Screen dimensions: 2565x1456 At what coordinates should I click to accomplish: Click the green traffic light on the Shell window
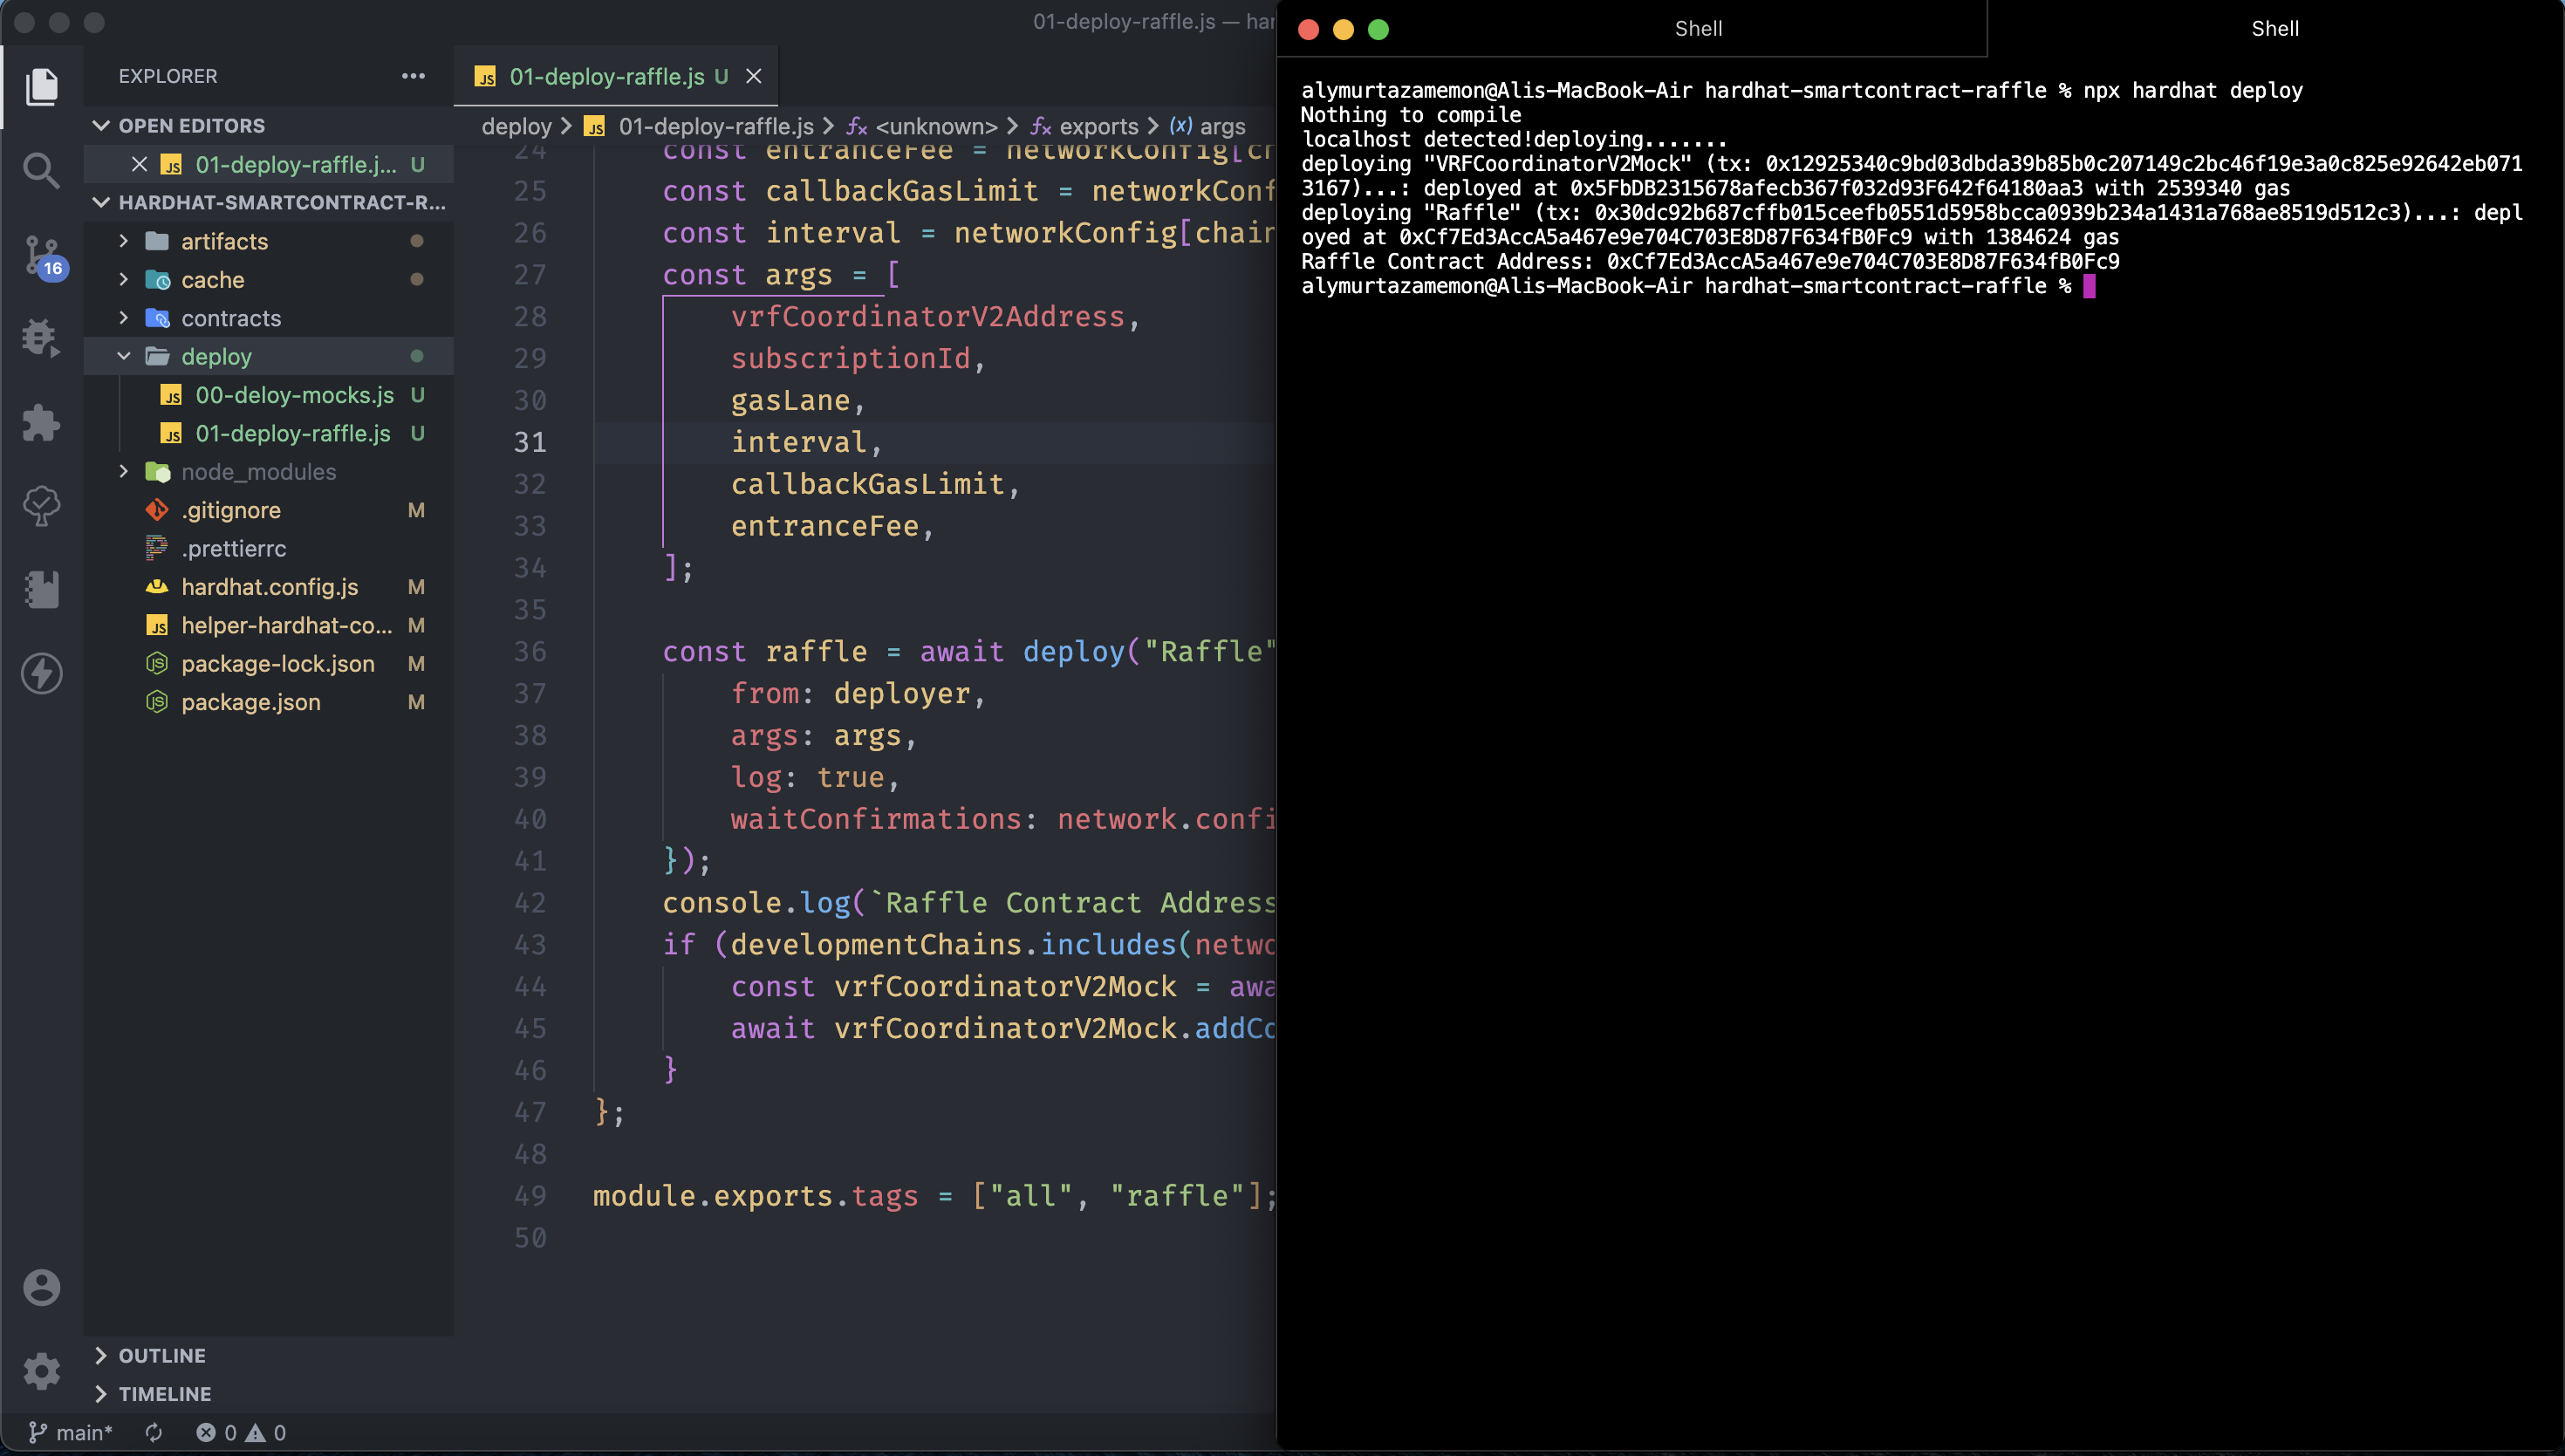tap(1378, 30)
